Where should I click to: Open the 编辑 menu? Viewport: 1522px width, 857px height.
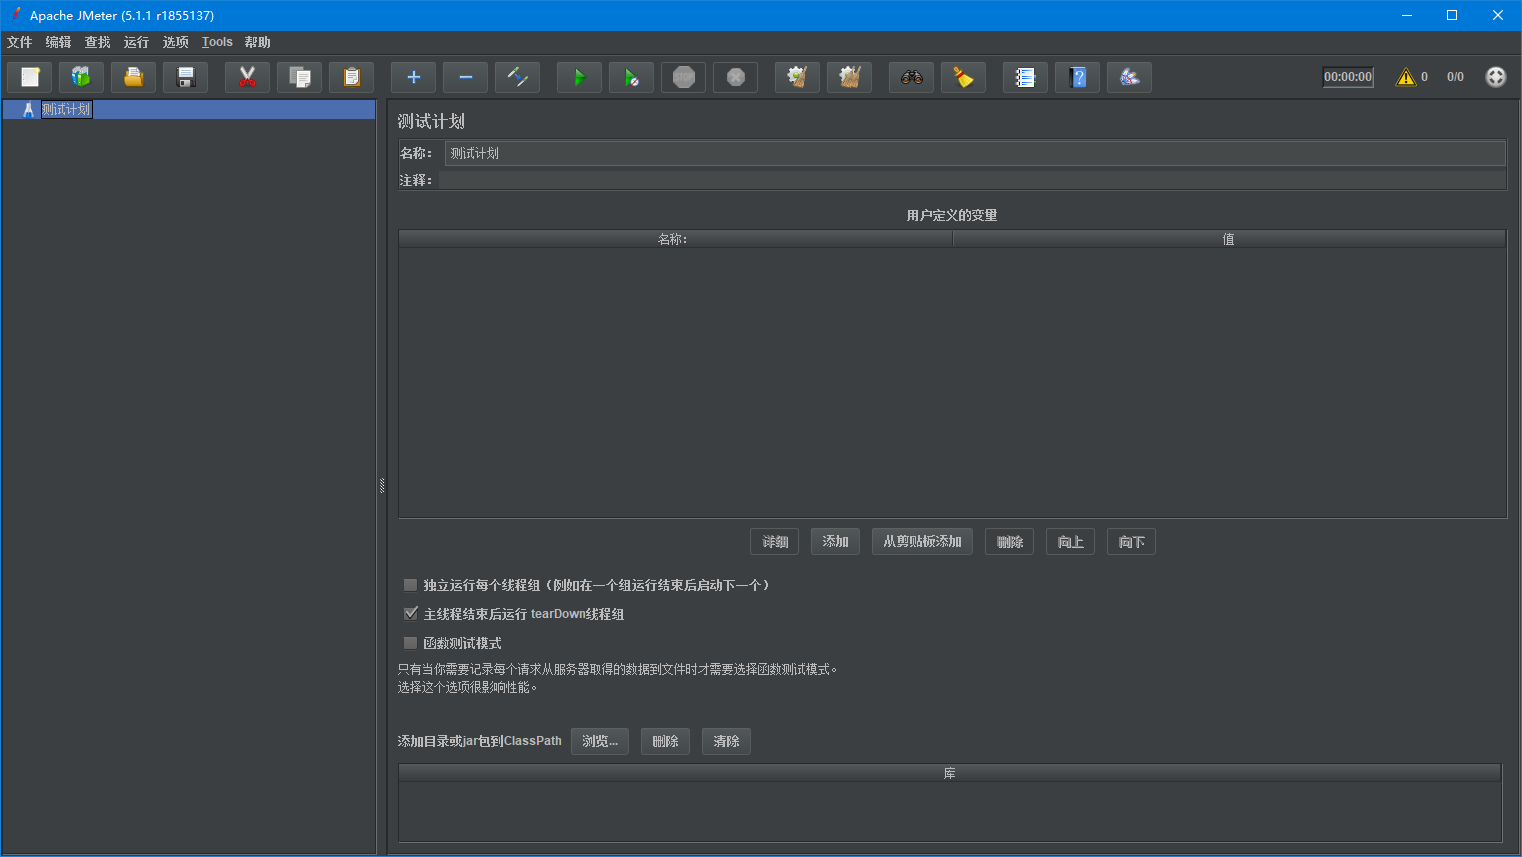point(58,42)
